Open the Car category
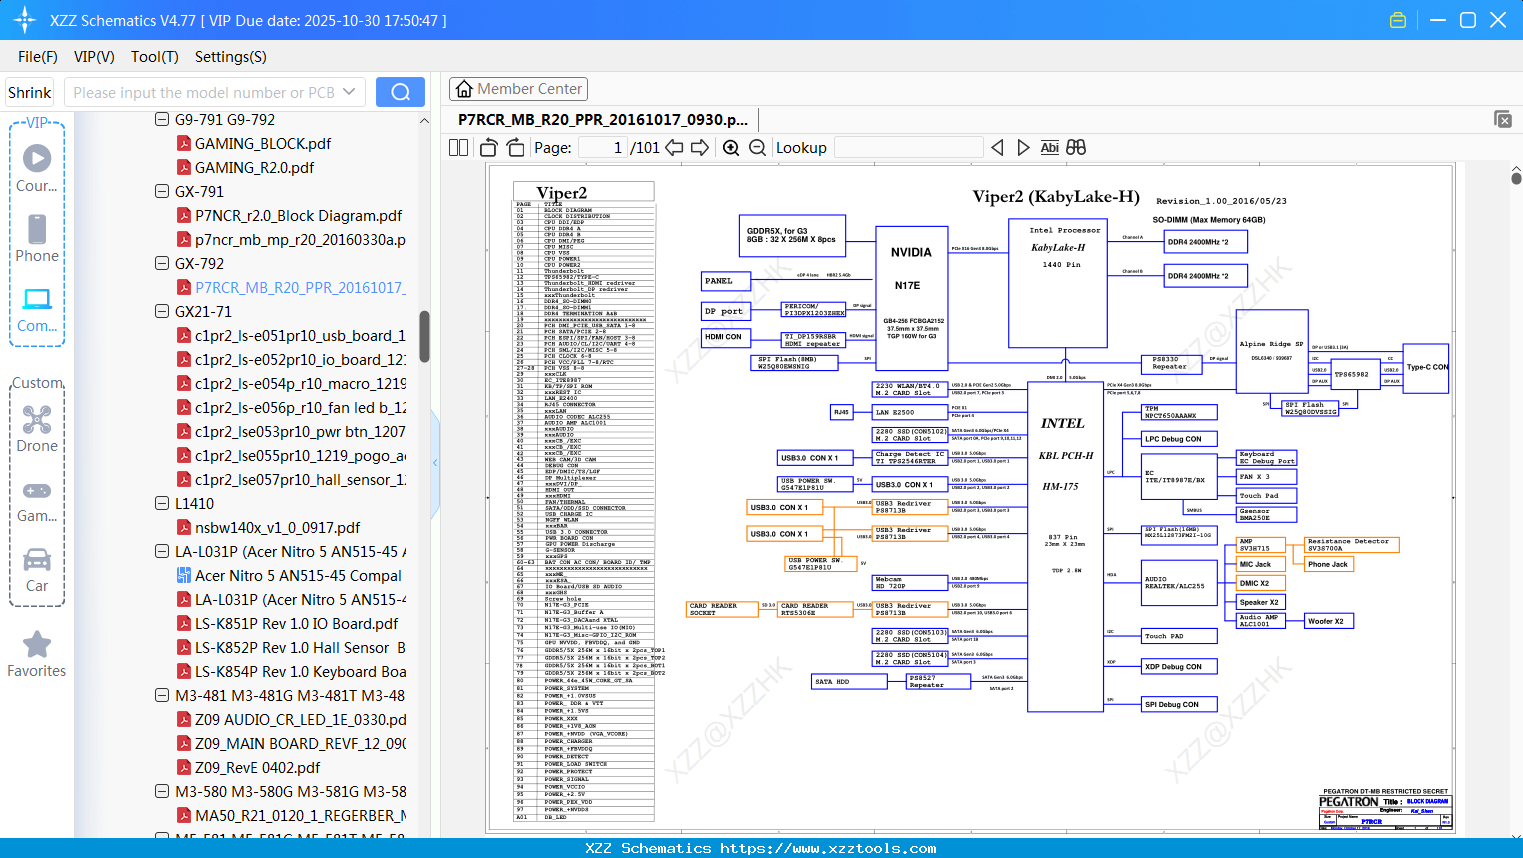The width and height of the screenshot is (1523, 858). 37,569
